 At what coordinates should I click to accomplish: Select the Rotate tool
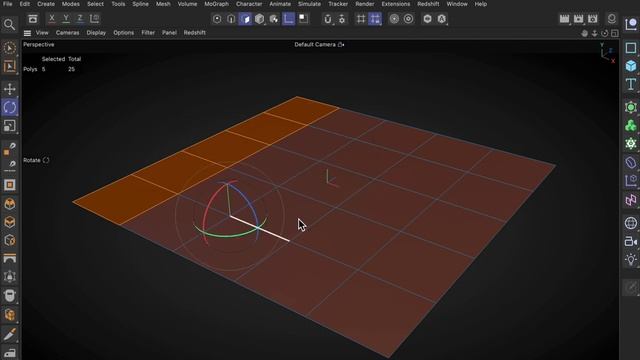(9, 107)
